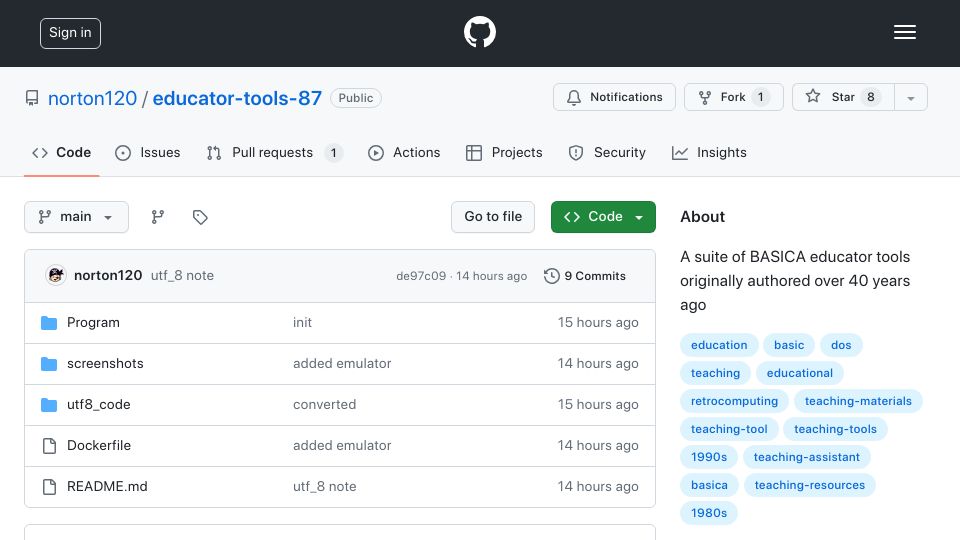Open the Pull requests tab
The width and height of the screenshot is (960, 540).
(x=274, y=152)
